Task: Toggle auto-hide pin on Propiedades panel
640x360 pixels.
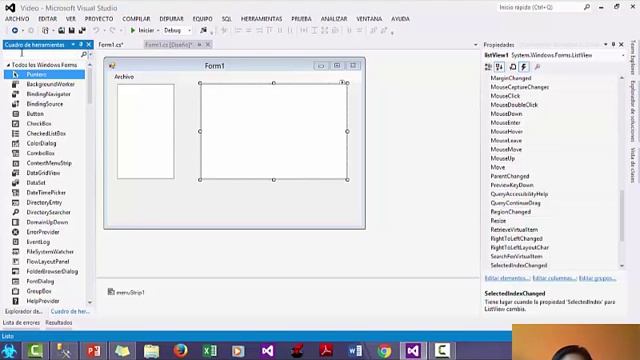Action: point(613,44)
